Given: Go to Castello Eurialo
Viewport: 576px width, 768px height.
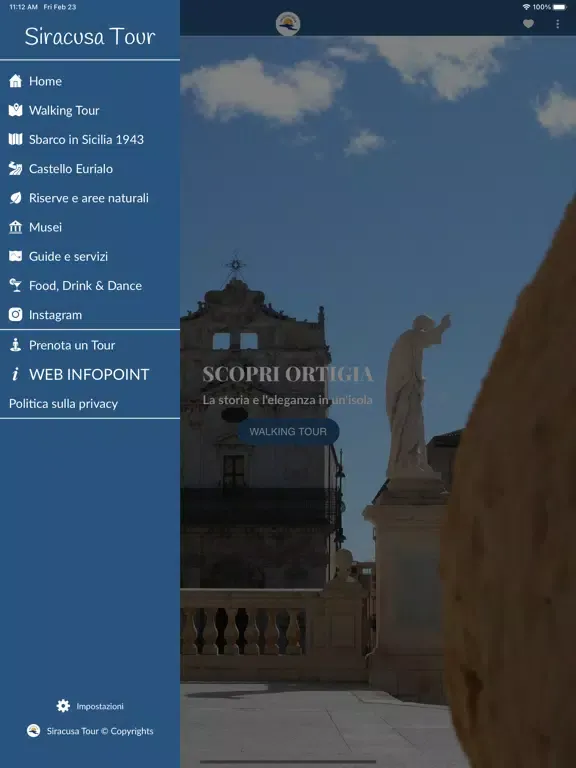Looking at the screenshot, I should [90, 168].
